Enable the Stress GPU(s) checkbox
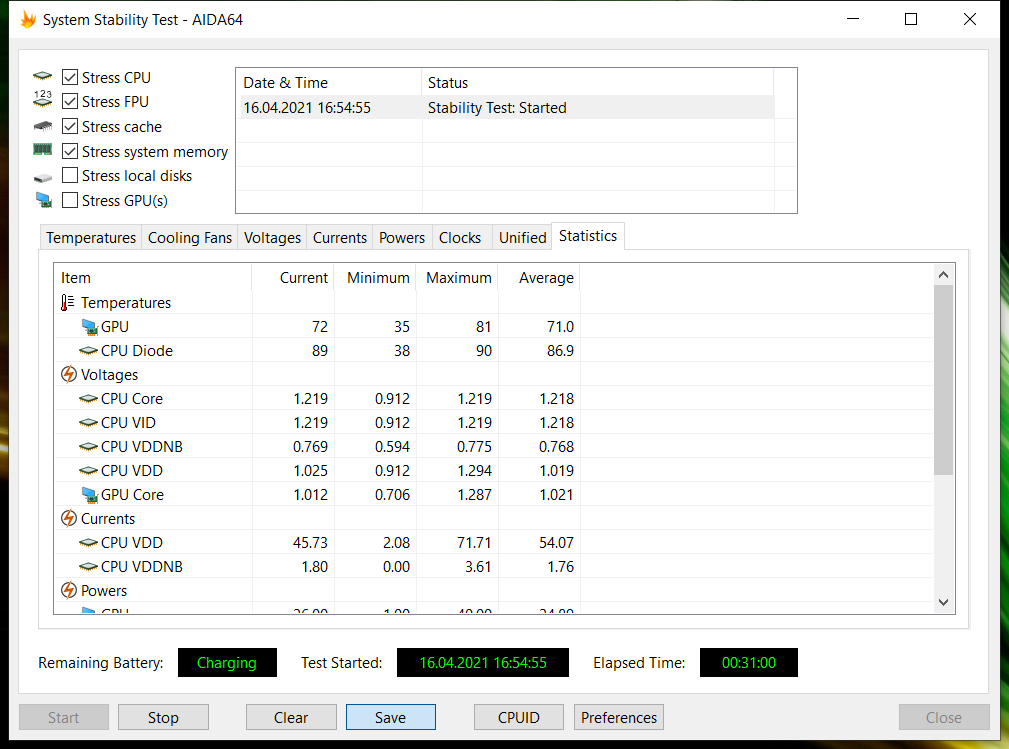This screenshot has height=749, width=1009. [69, 200]
